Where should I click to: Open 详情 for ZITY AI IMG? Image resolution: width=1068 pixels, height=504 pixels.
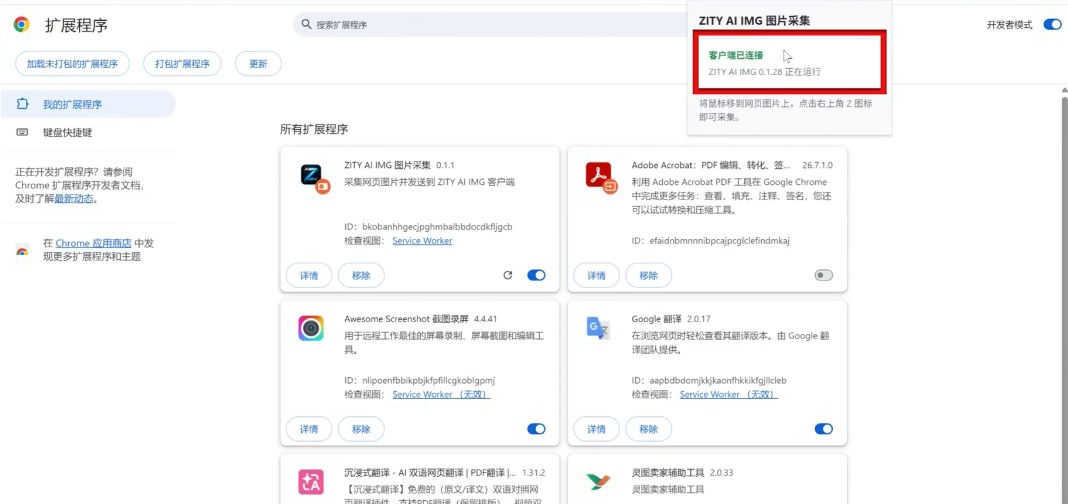point(309,276)
